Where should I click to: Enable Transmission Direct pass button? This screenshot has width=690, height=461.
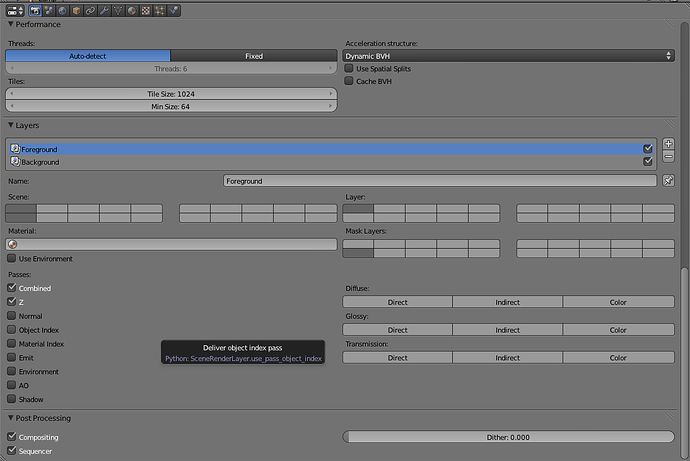coord(397,358)
